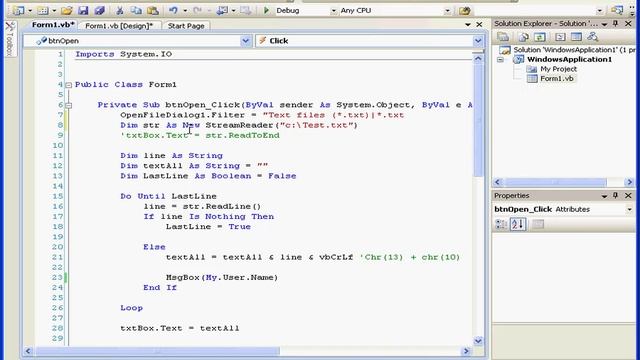Viewport: 640px width, 360px height.
Task: Select My Project in Solution Explorer
Action: [x=553, y=69]
